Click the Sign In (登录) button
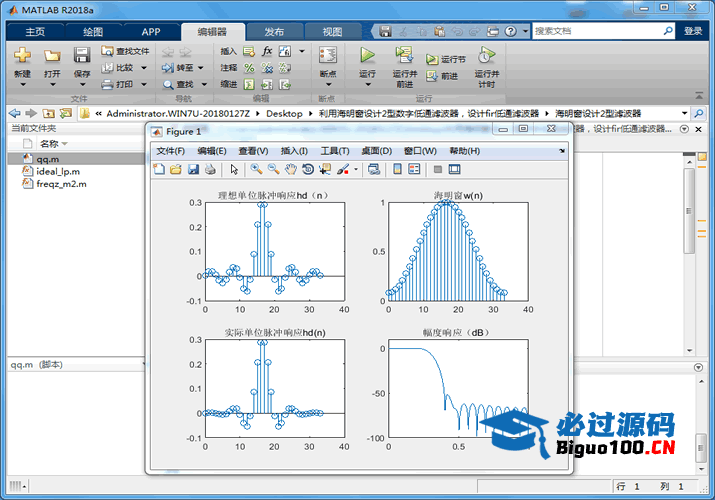 pyautogui.click(x=693, y=31)
